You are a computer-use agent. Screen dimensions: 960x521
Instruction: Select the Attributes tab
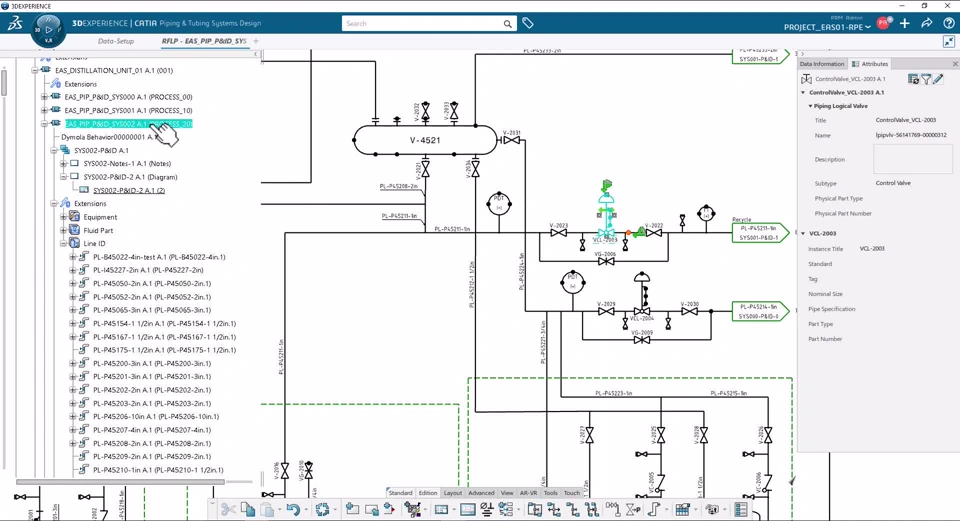[x=870, y=64]
